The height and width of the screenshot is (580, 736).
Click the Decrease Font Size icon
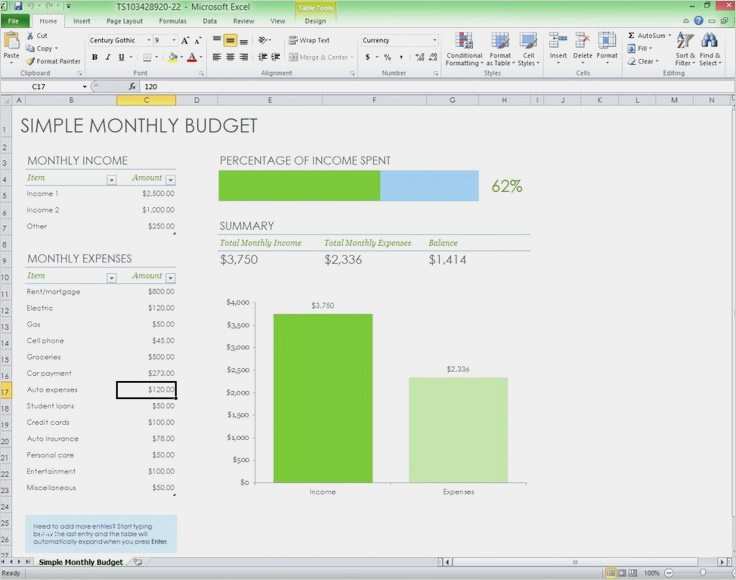(x=198, y=41)
